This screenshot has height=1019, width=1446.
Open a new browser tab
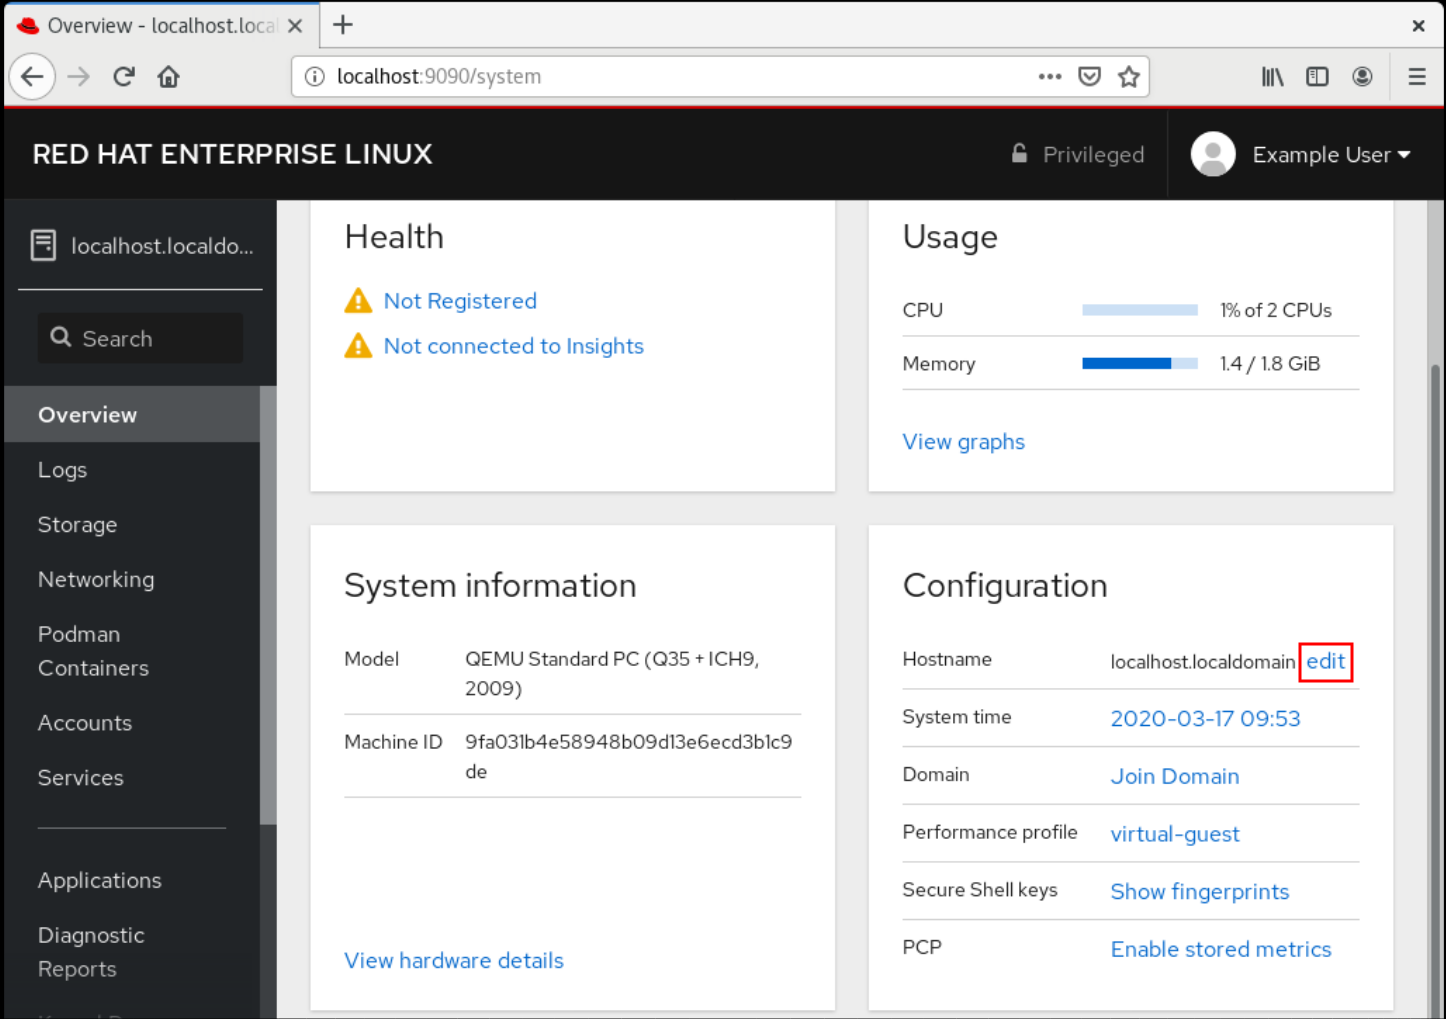343,25
